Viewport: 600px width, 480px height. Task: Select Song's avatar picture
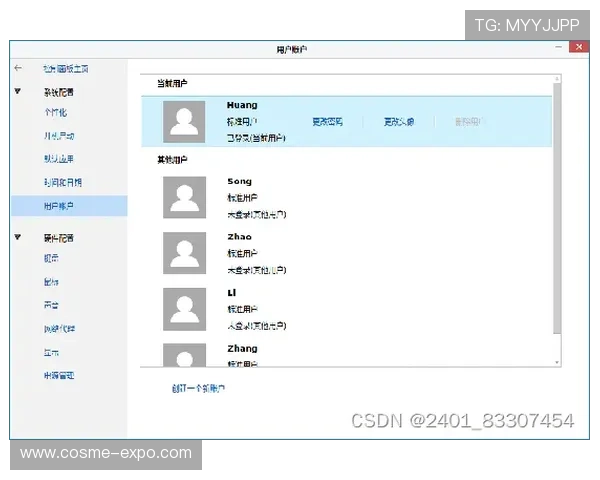coord(184,197)
